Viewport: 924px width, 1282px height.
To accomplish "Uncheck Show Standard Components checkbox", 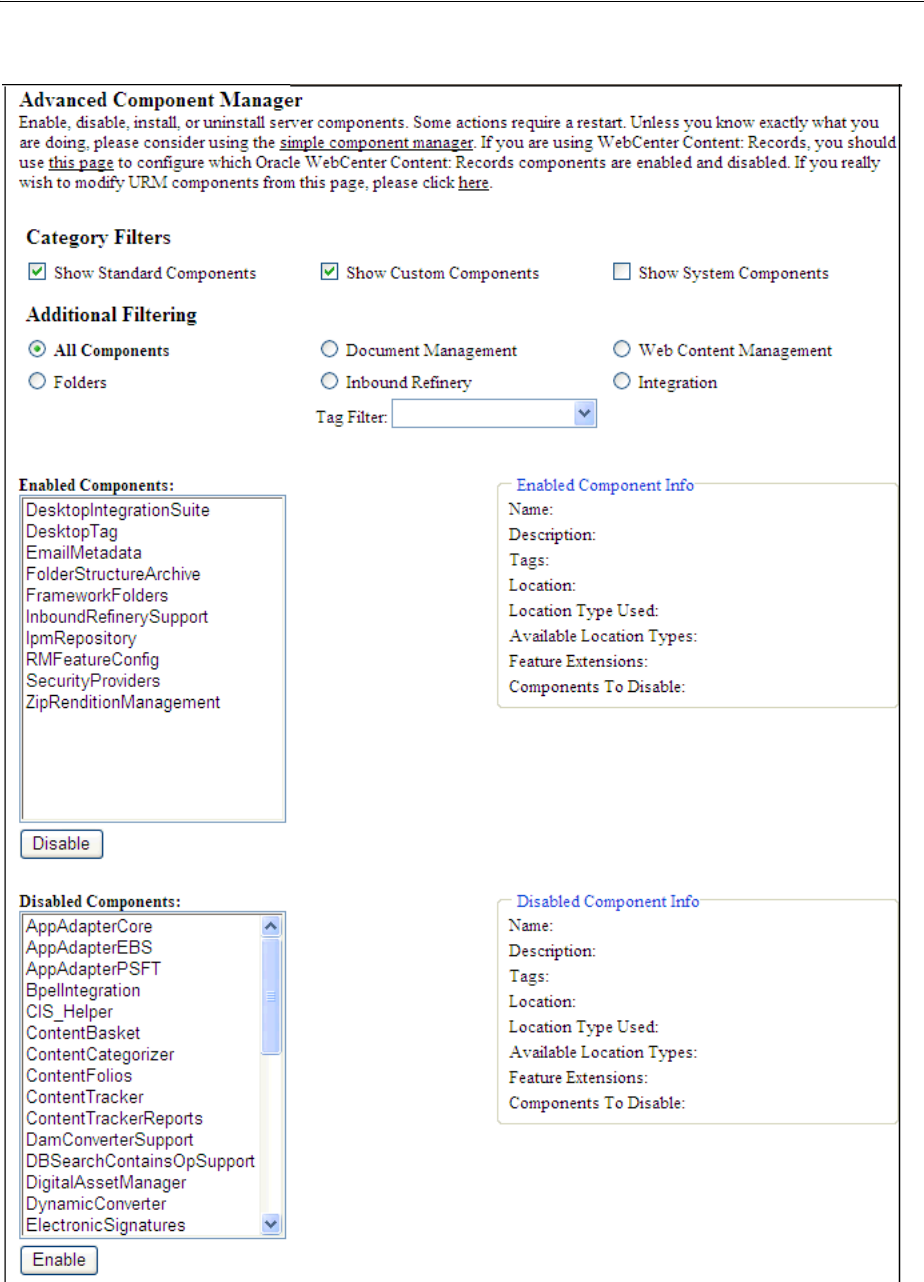I will coord(37,272).
